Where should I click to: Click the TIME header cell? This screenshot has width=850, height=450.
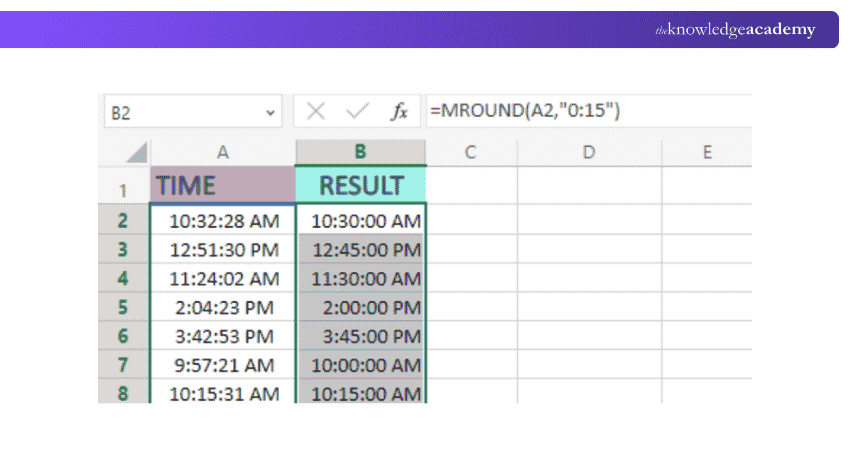click(223, 185)
